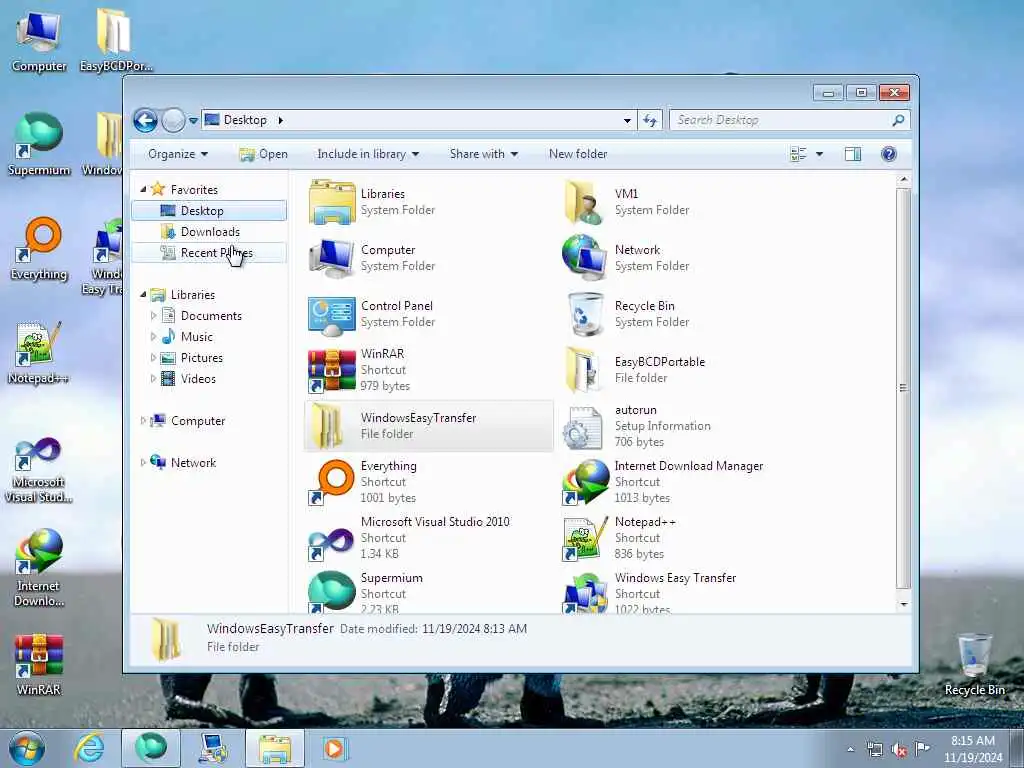Select Music in navigation pane
The image size is (1024, 768).
pyautogui.click(x=197, y=337)
